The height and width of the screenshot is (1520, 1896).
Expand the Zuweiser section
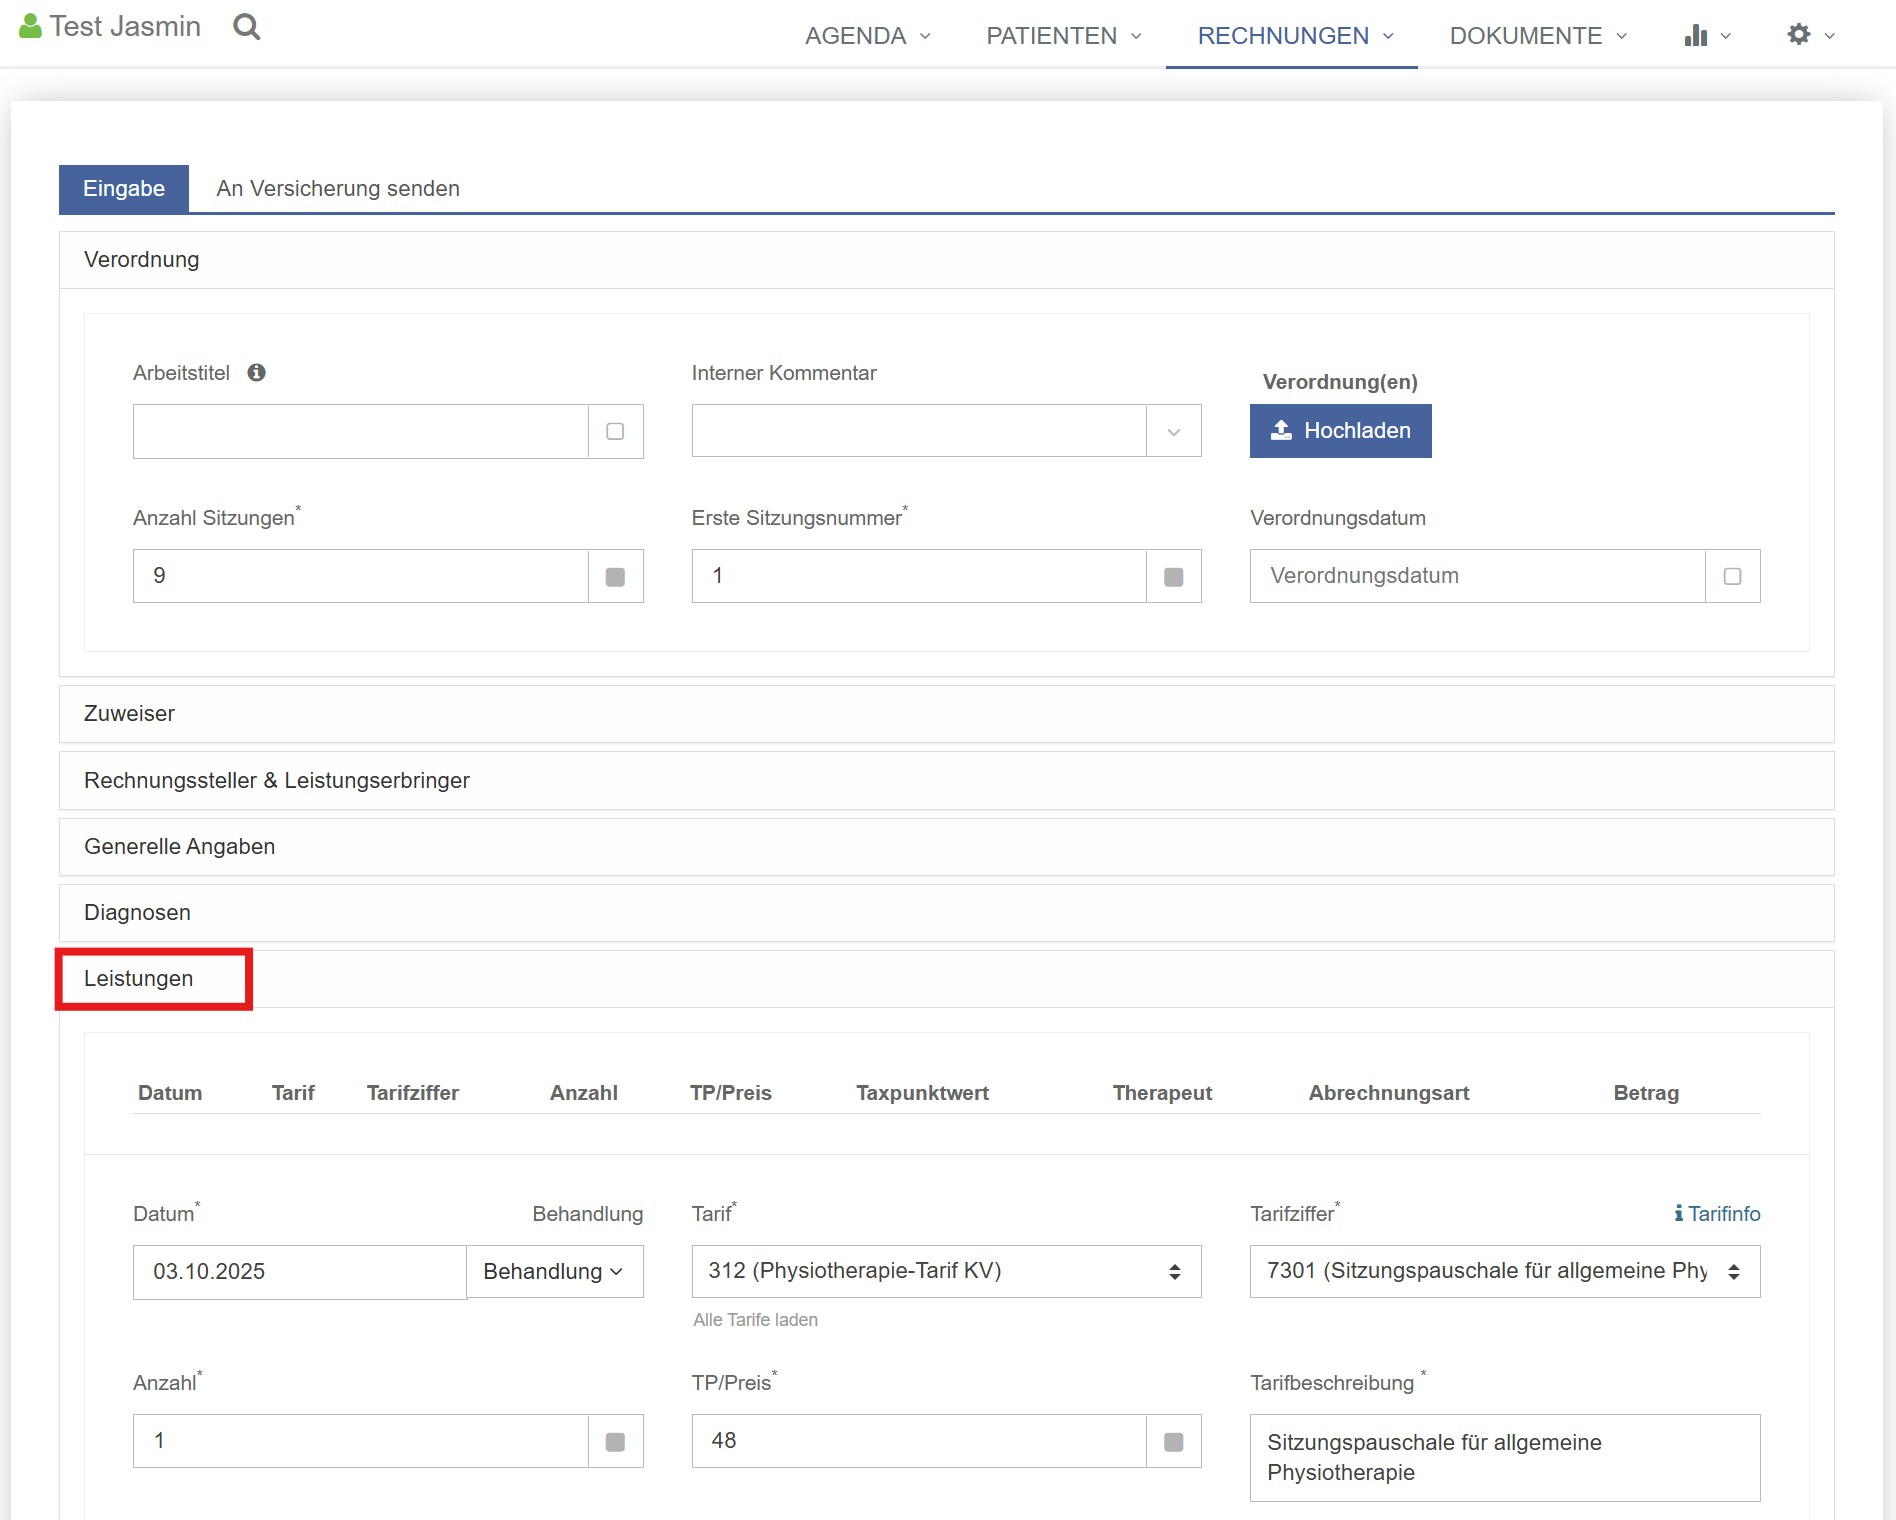tap(130, 714)
